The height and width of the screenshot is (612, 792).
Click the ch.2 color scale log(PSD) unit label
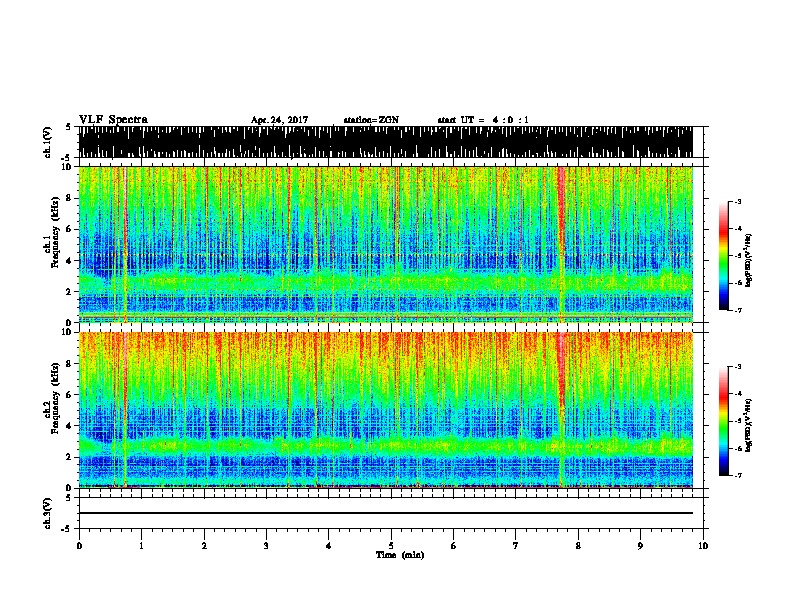pos(749,425)
